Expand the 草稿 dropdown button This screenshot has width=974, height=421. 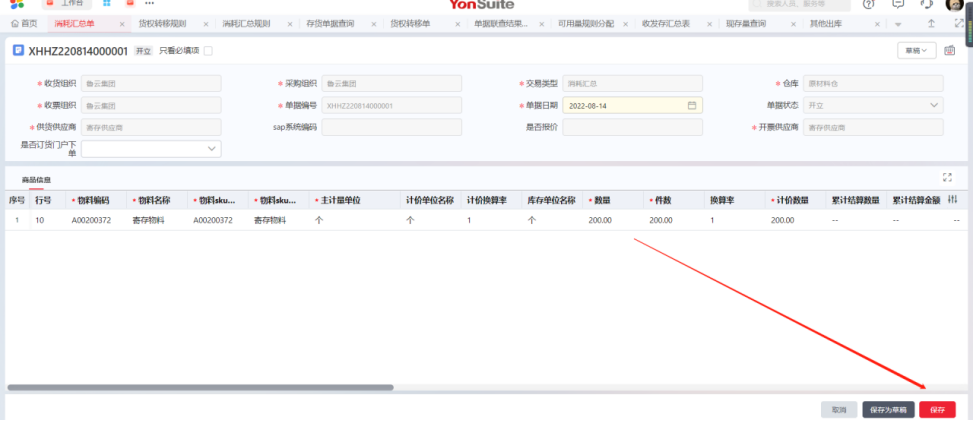[916, 50]
